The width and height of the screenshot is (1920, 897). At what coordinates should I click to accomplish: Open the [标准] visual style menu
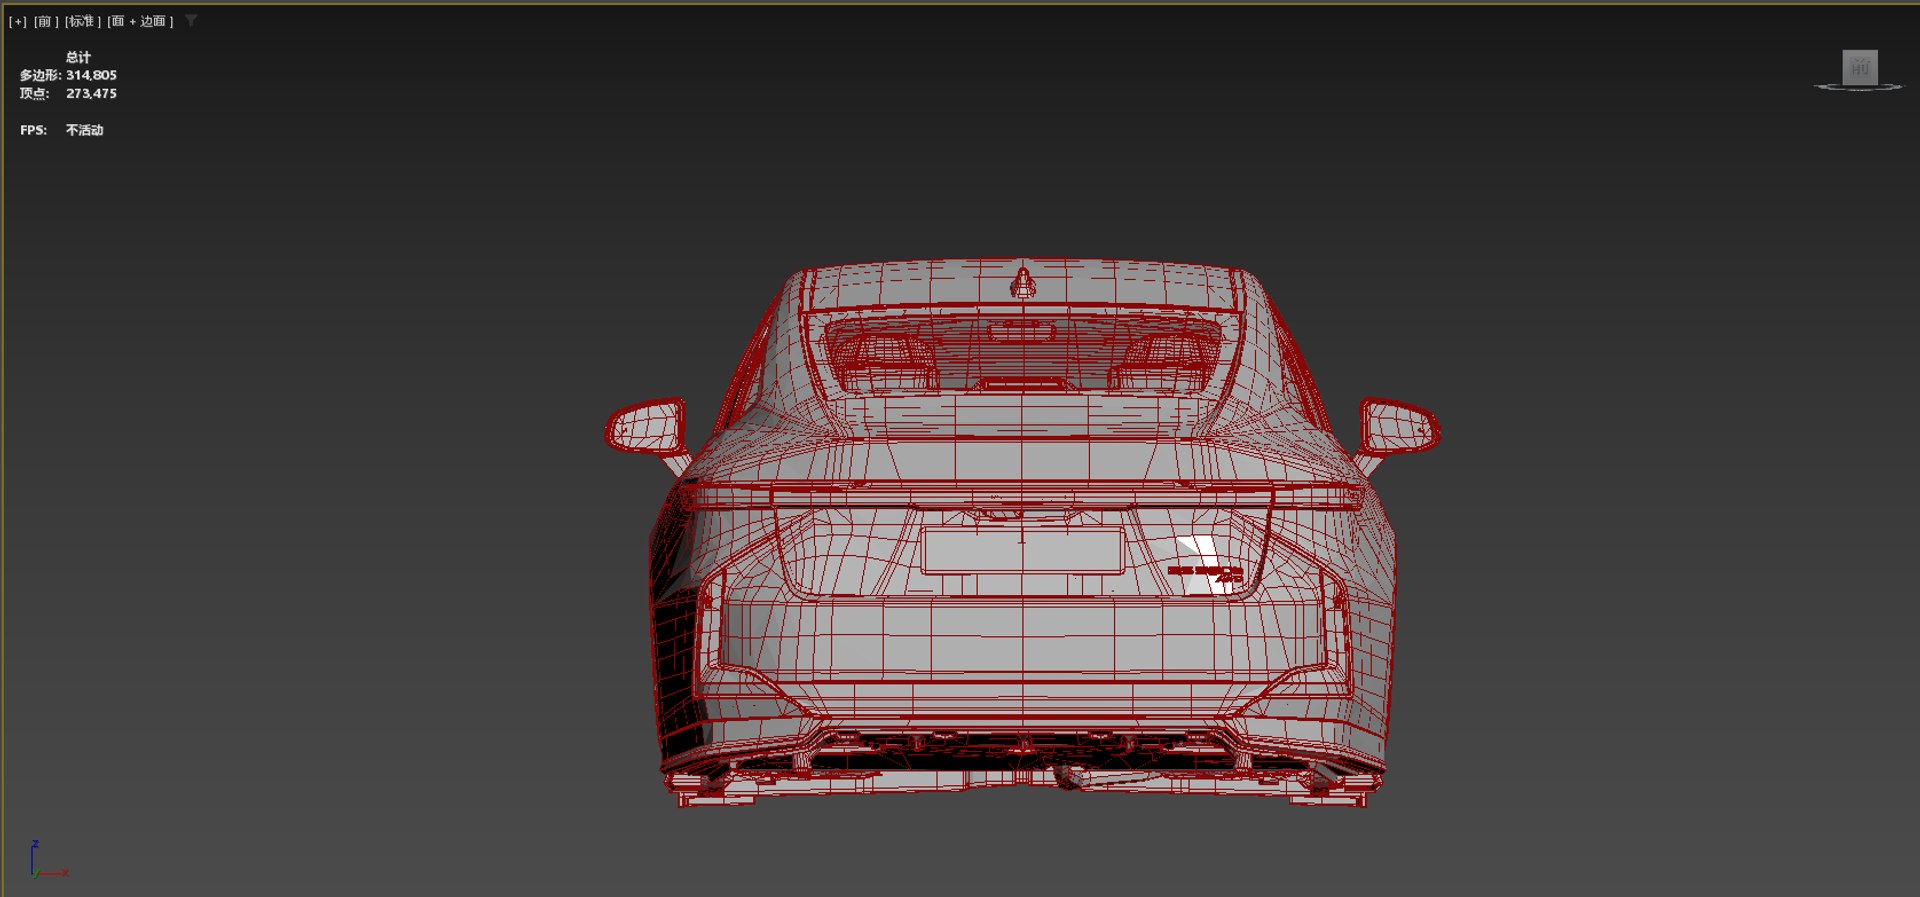point(83,21)
